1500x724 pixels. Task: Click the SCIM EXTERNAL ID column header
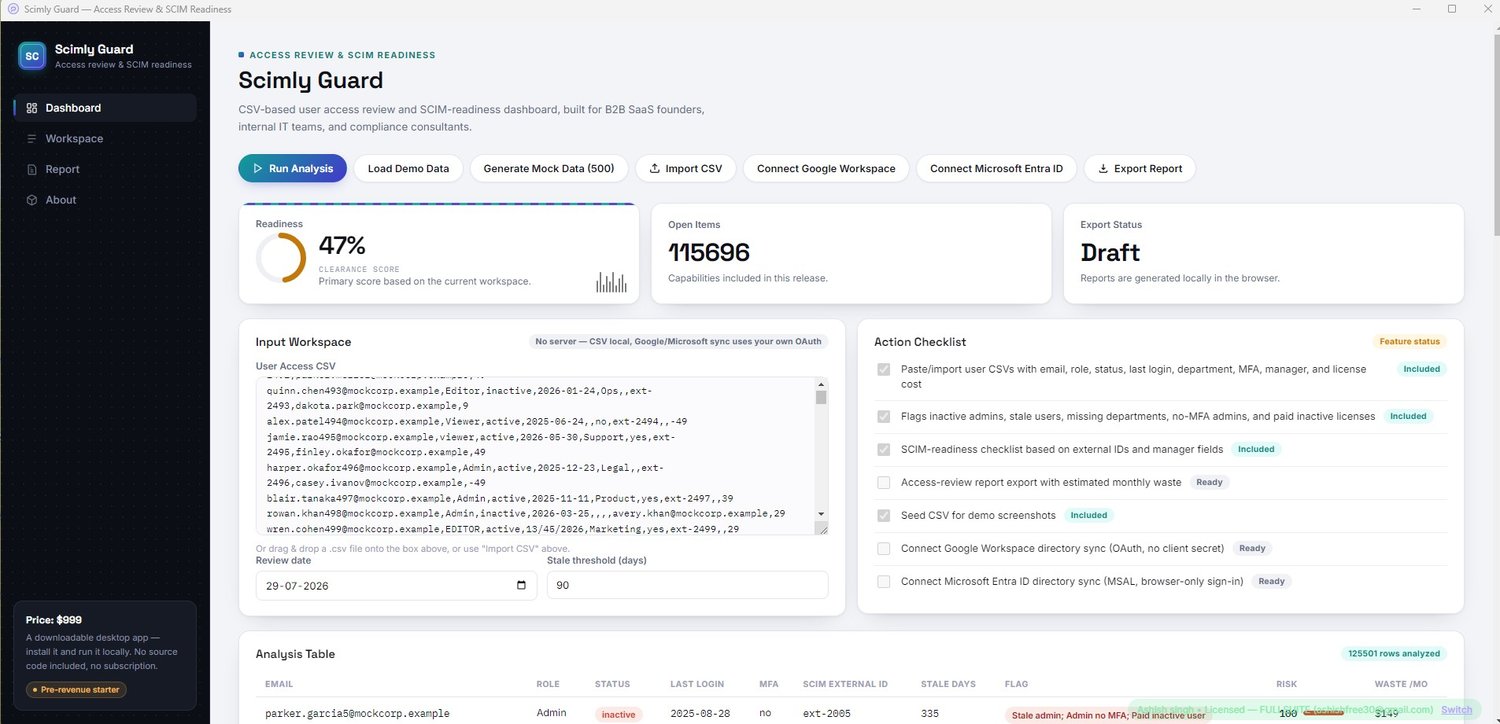pyautogui.click(x=846, y=684)
